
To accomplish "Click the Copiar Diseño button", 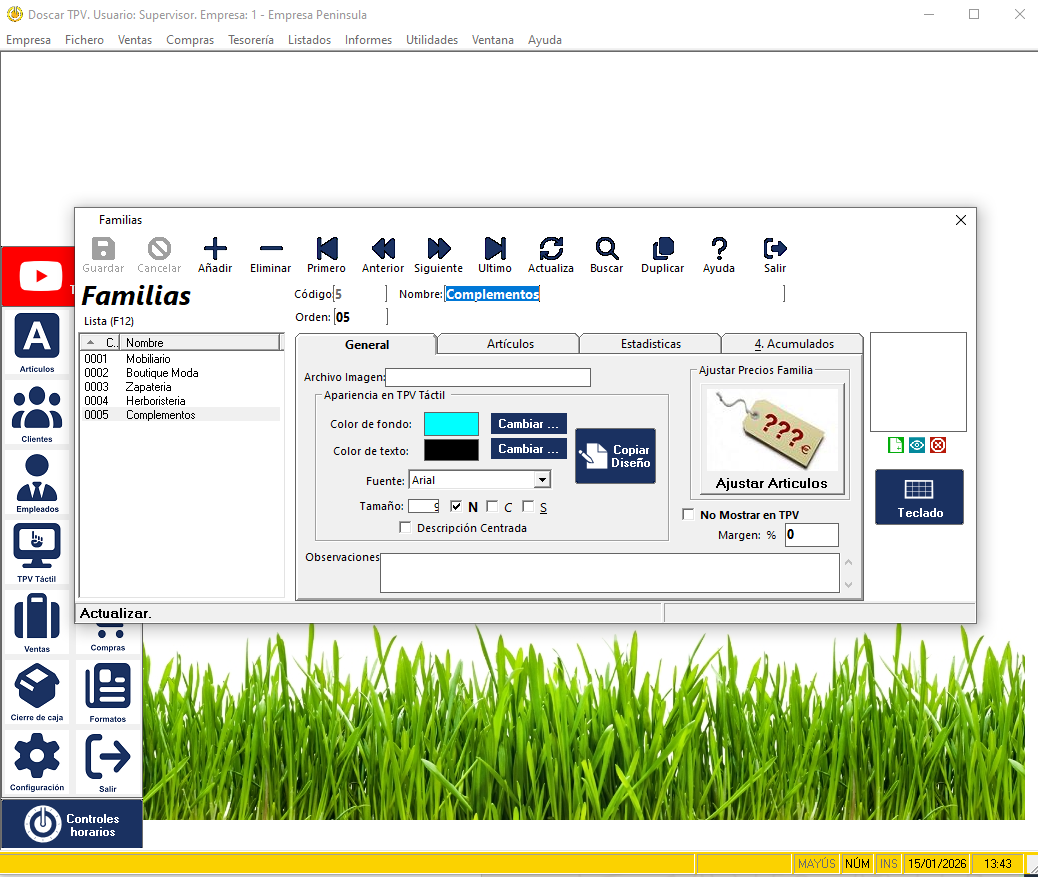I will (x=615, y=456).
